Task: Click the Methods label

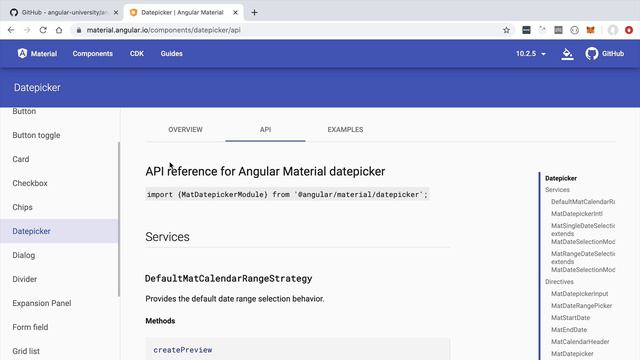Action: 160,321
